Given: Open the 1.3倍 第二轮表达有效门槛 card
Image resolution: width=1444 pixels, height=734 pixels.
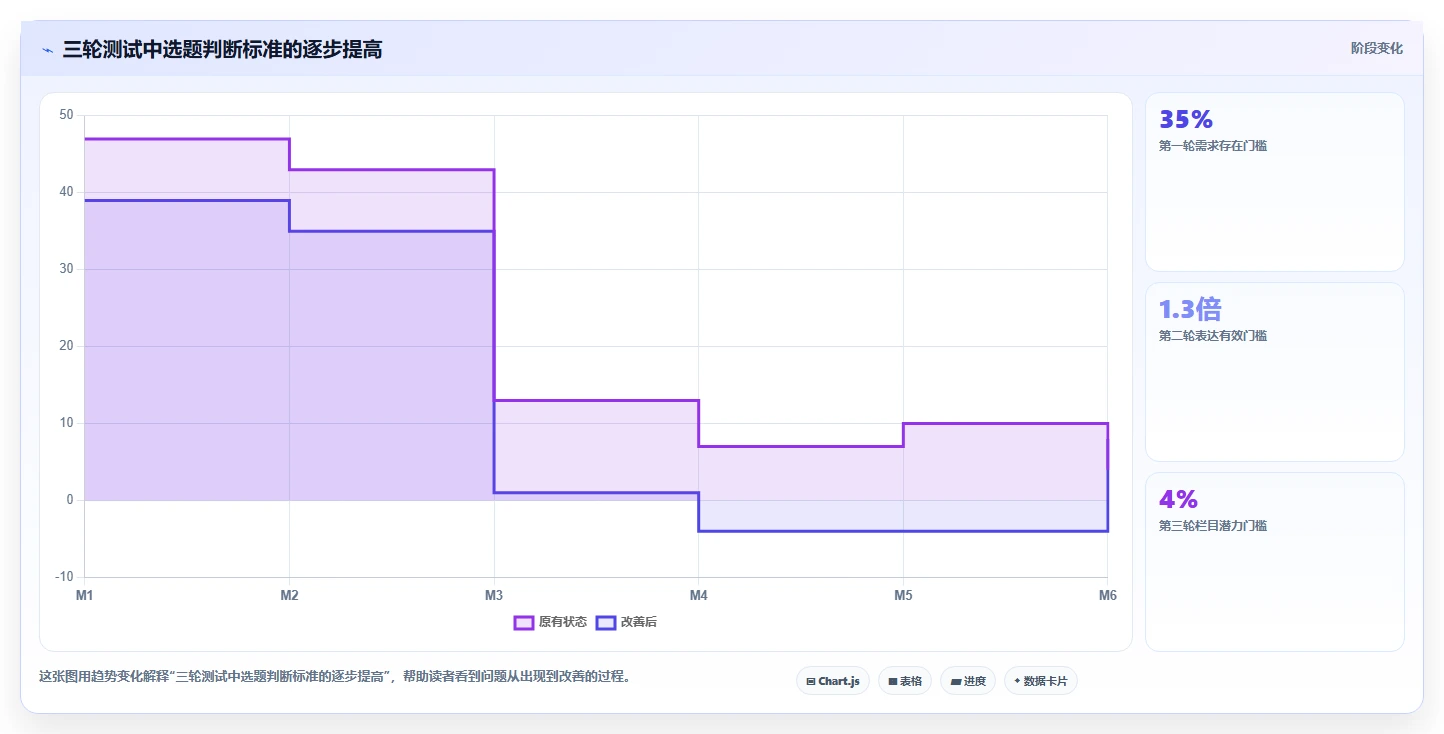Looking at the screenshot, I should click(x=1275, y=372).
